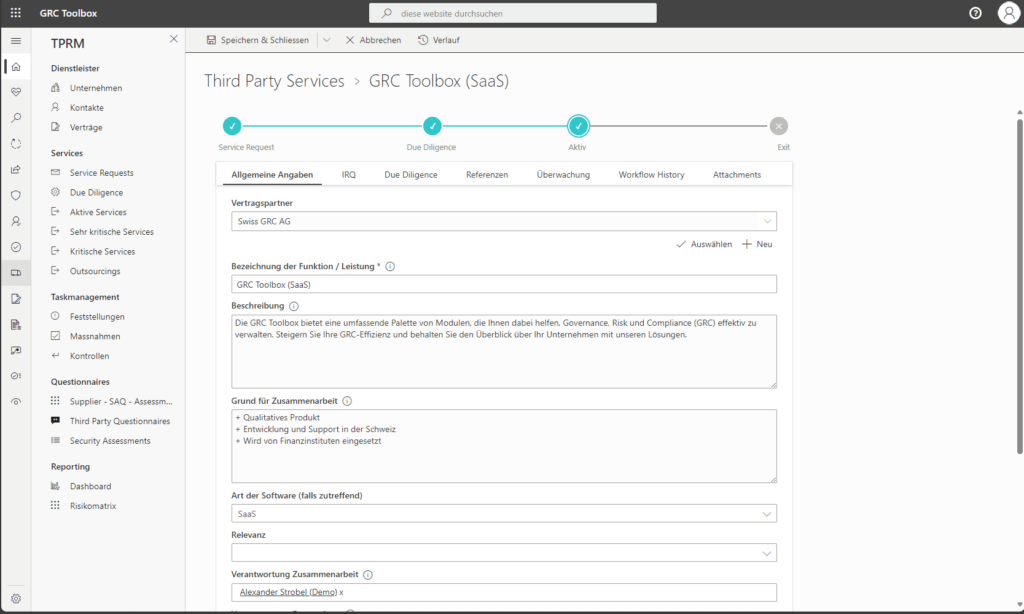
Task: Open Verträge in the sidebar
Action: (86, 127)
